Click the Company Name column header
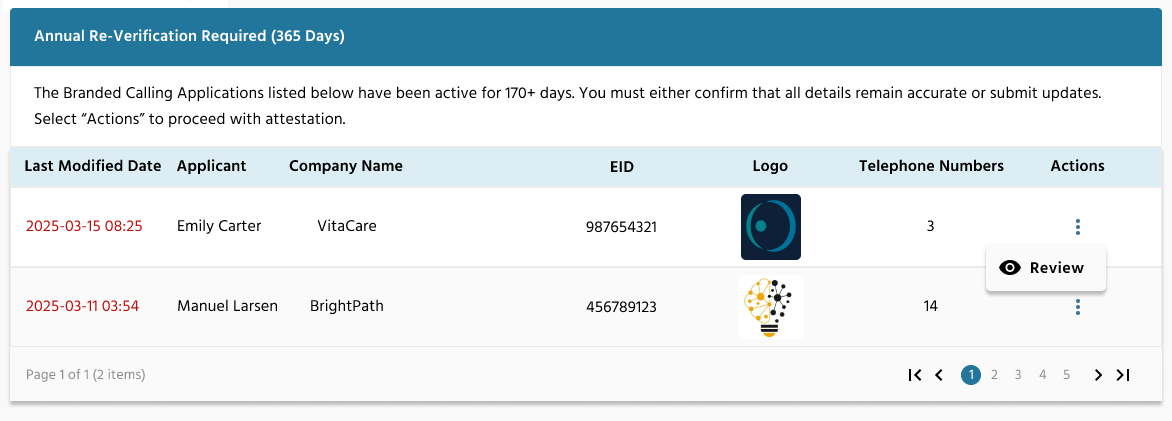 (346, 166)
